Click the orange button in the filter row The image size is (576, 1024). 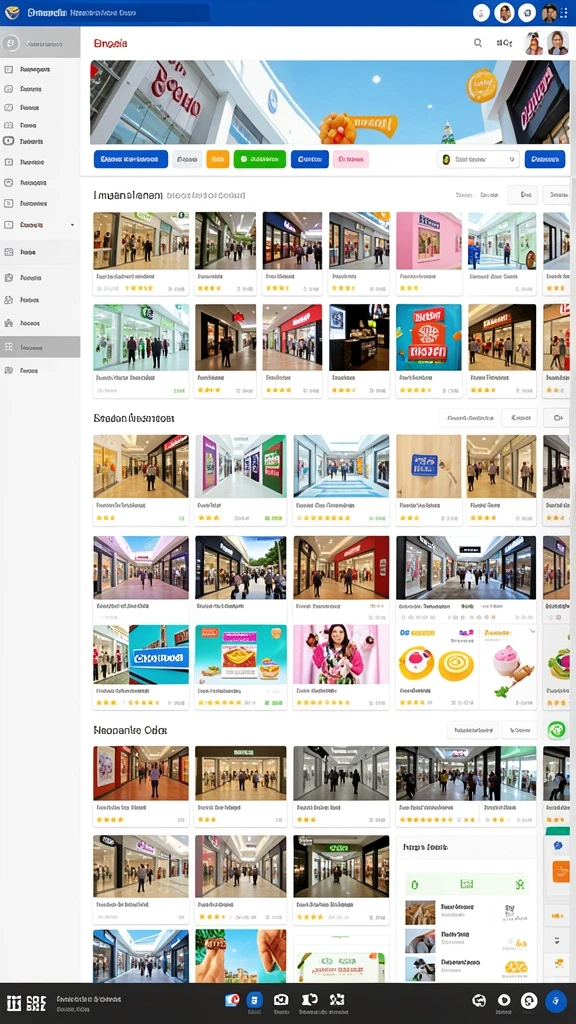click(x=217, y=159)
